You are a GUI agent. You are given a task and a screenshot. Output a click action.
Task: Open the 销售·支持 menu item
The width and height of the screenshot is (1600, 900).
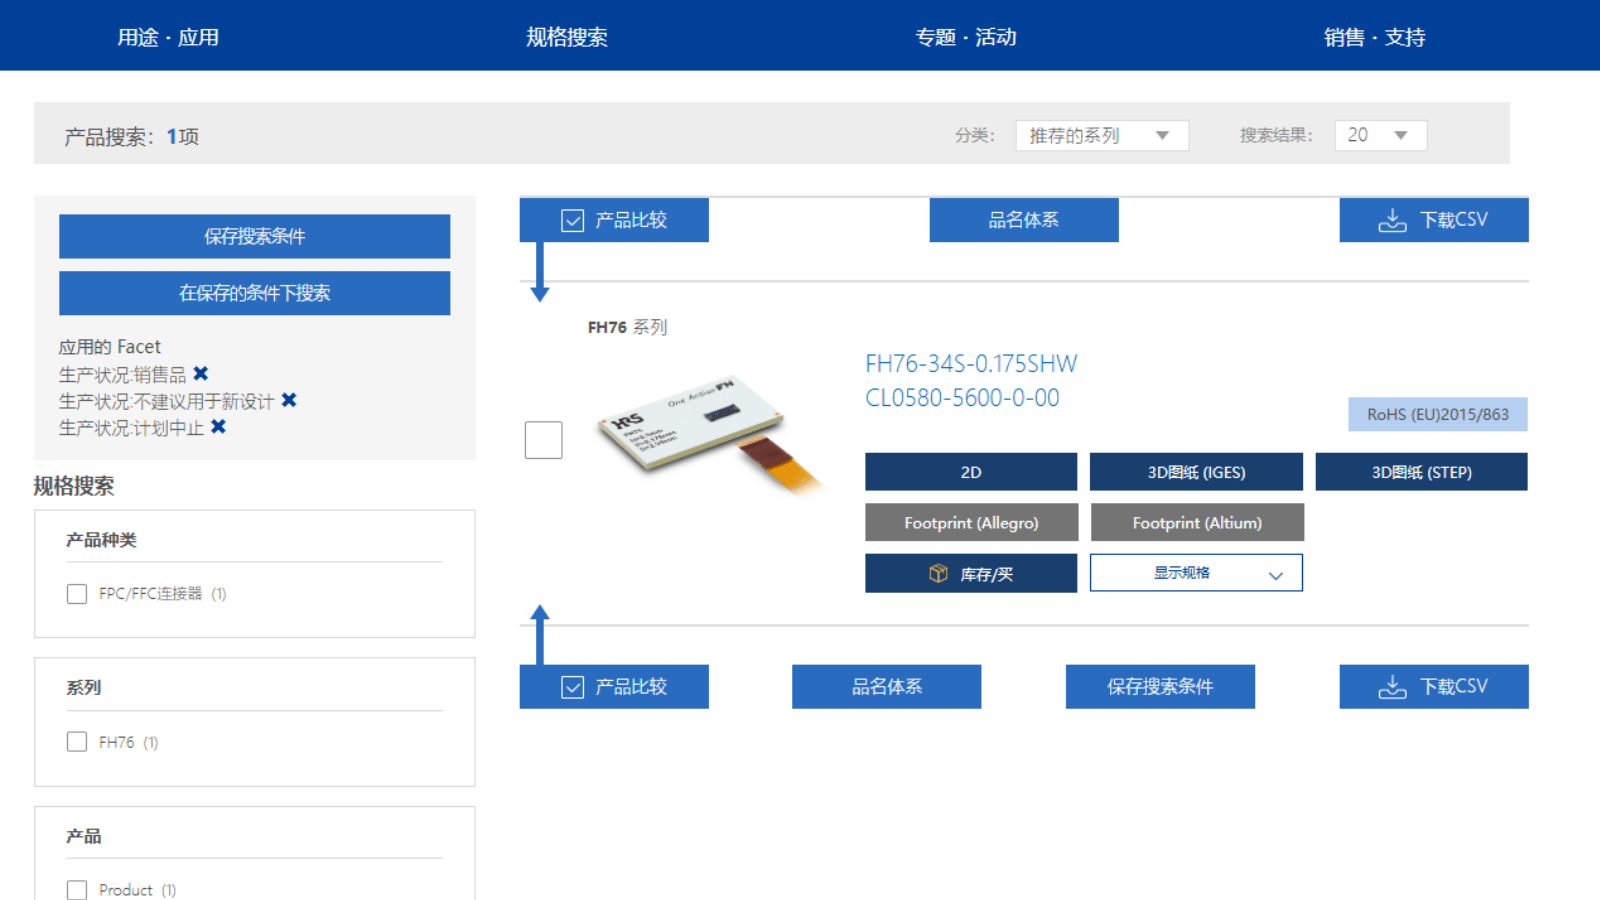point(1374,35)
